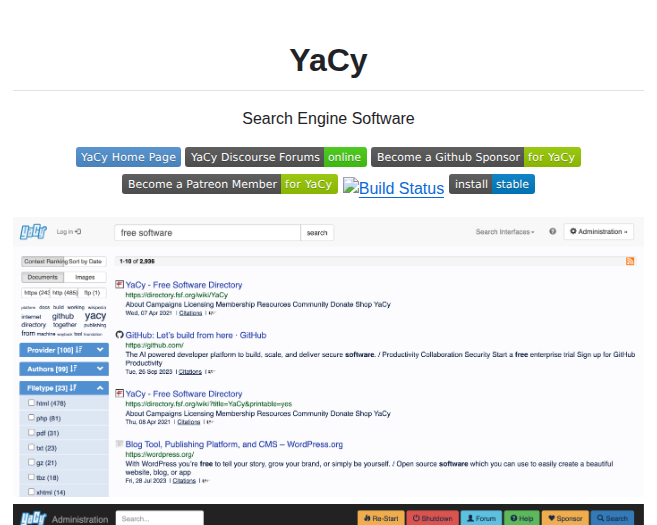The height and width of the screenshot is (525, 657).
Task: Sort the Authors facet using sort icon
Action: pyautogui.click(x=74, y=369)
